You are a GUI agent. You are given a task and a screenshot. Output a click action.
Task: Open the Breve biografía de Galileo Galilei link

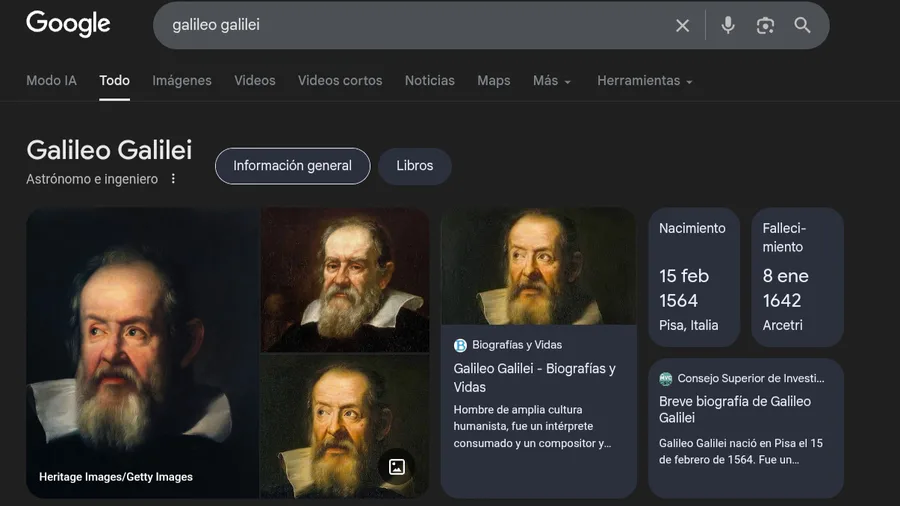(x=735, y=410)
